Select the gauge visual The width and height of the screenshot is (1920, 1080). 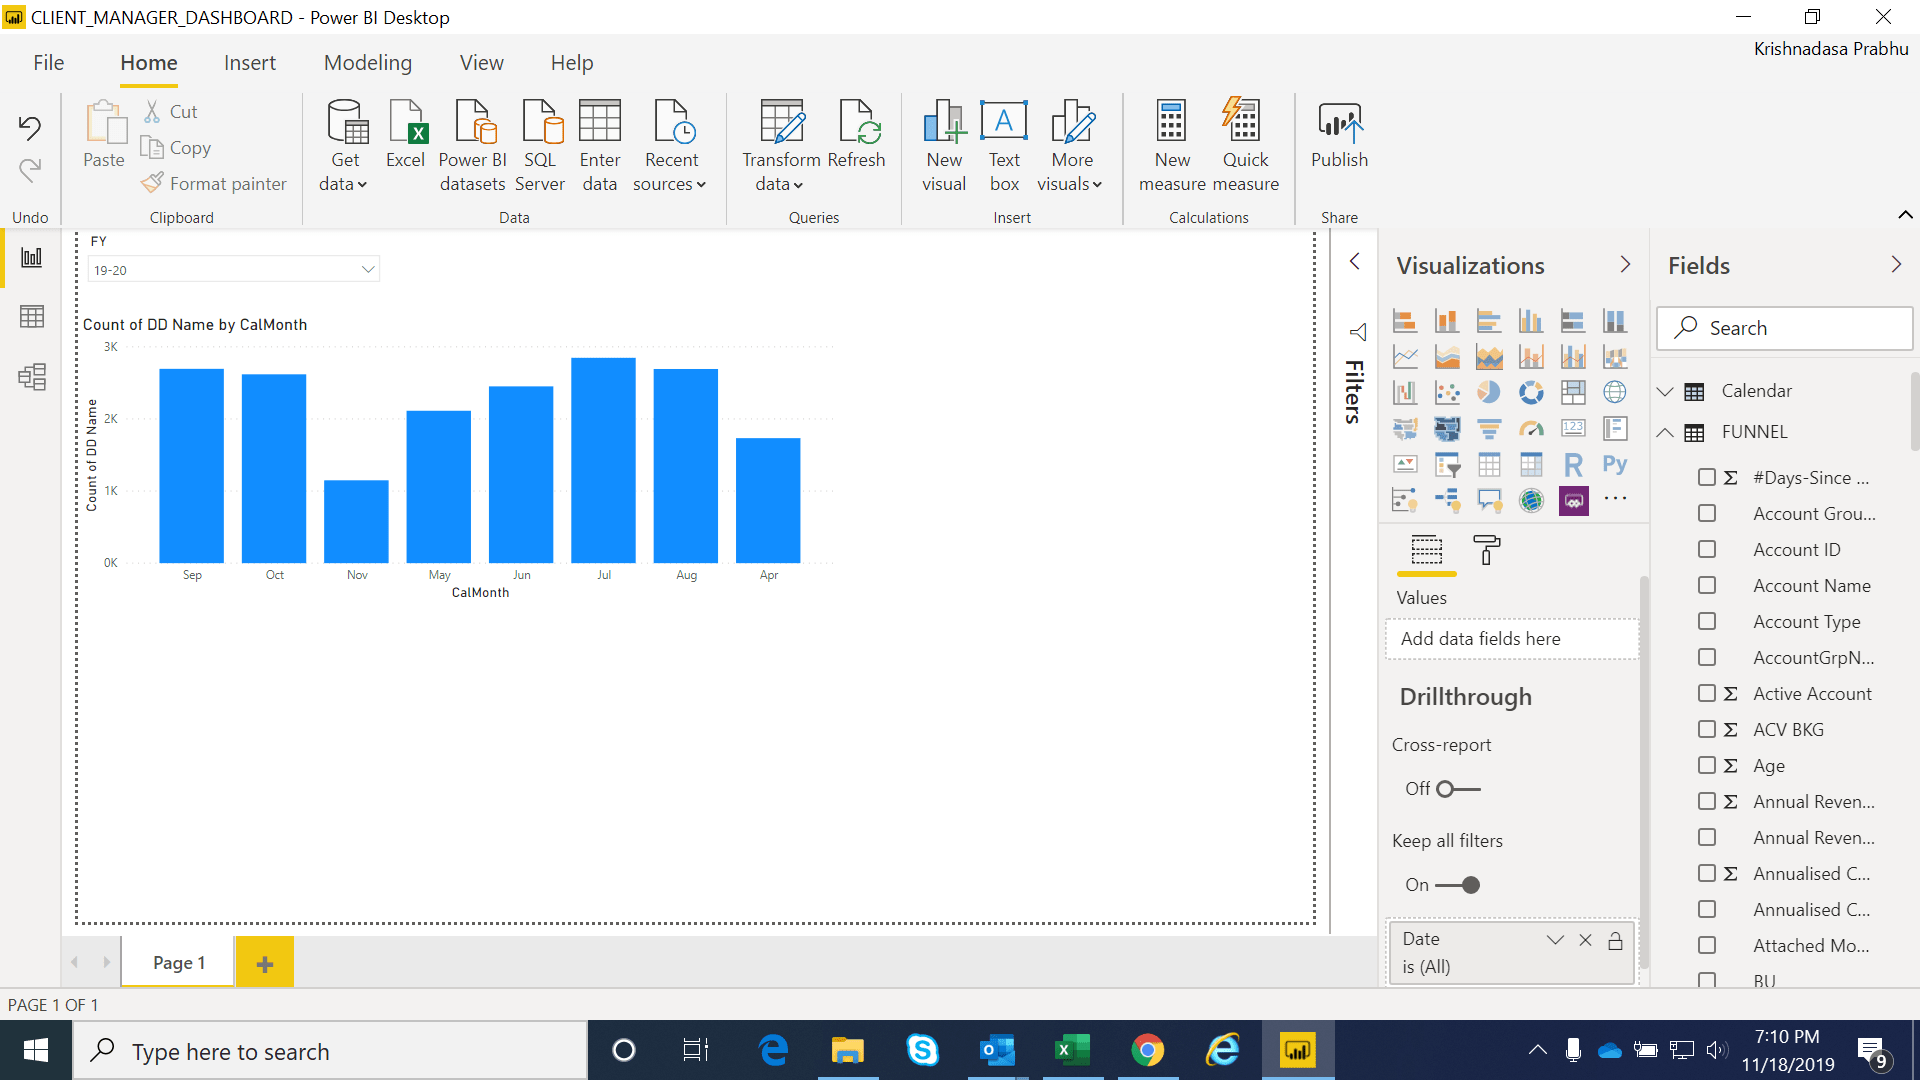pyautogui.click(x=1531, y=429)
